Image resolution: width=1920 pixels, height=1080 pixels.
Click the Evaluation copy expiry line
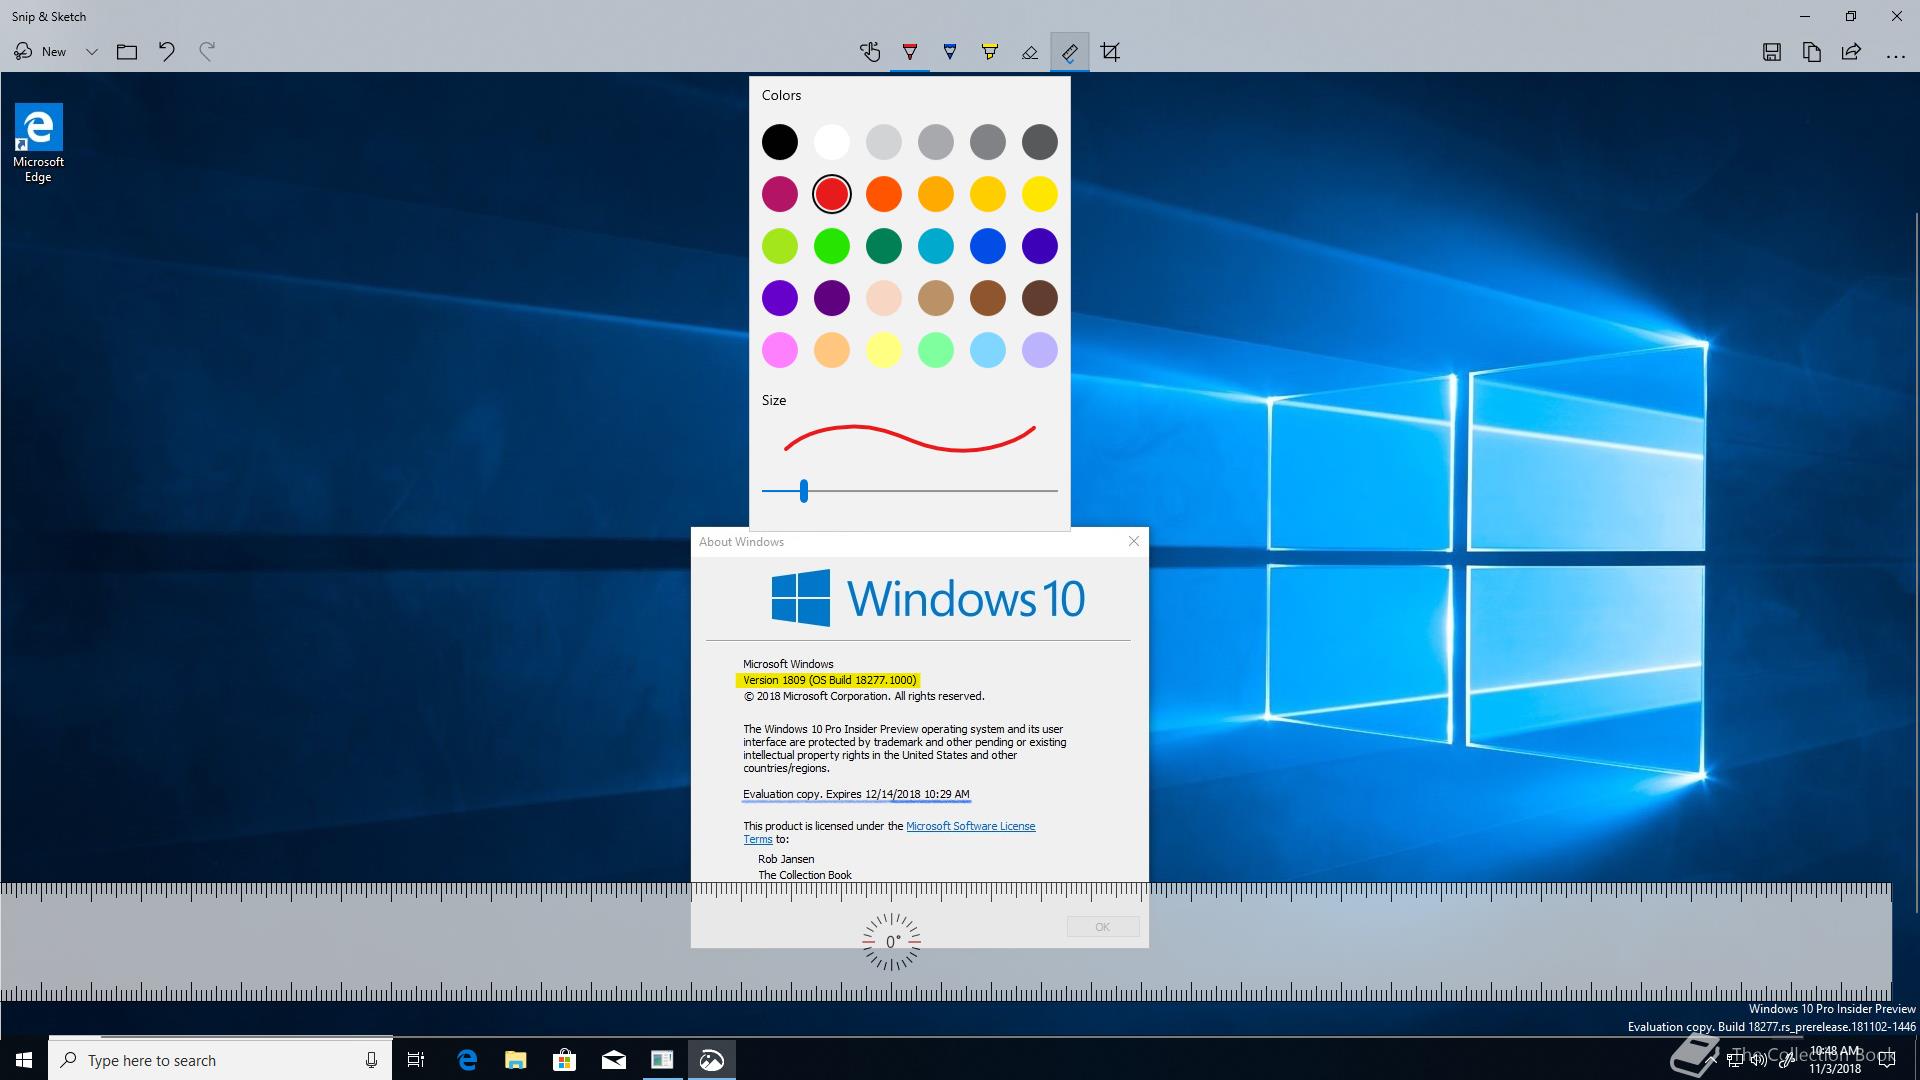(856, 794)
